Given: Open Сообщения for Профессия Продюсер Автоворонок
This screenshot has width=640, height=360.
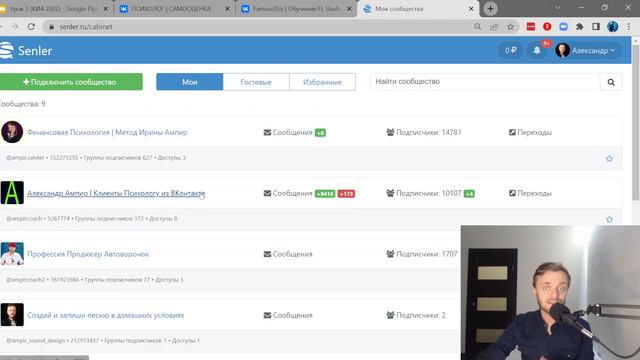Looking at the screenshot, I should click(x=288, y=254).
